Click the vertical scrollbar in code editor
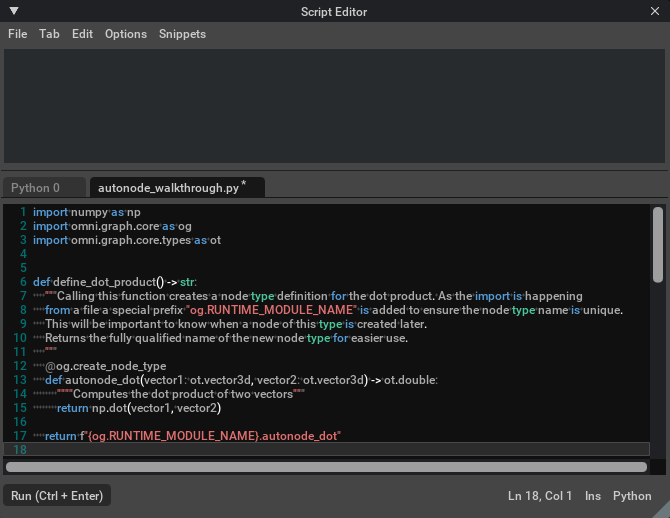 (657, 245)
